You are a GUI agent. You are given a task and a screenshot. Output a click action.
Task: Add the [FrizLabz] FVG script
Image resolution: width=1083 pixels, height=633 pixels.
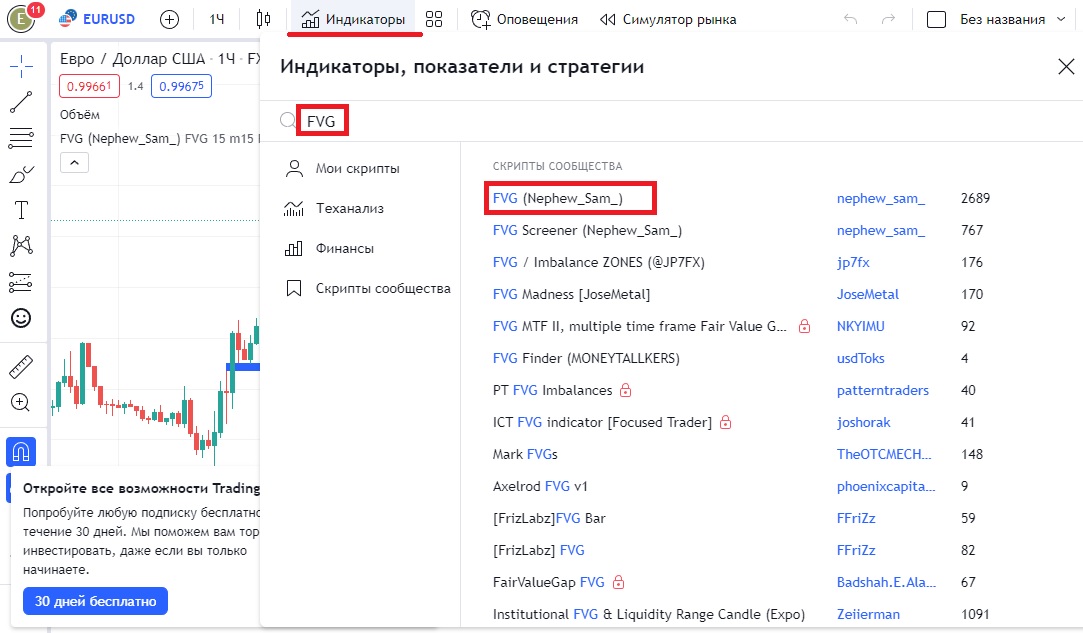point(539,550)
